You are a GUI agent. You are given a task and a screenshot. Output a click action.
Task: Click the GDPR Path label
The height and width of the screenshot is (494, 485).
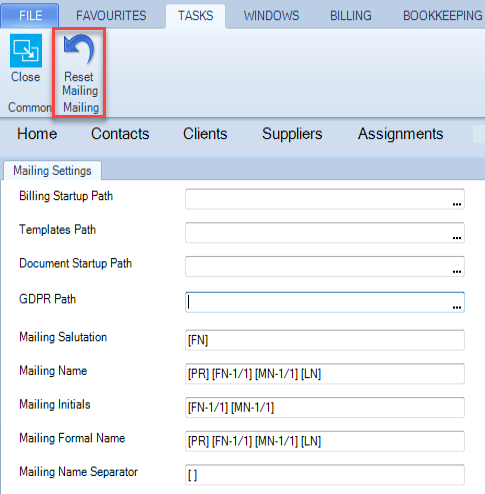[48, 299]
